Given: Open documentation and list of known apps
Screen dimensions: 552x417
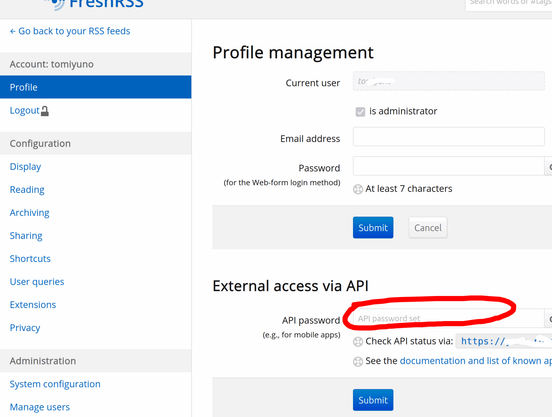Looking at the screenshot, I should tap(476, 361).
